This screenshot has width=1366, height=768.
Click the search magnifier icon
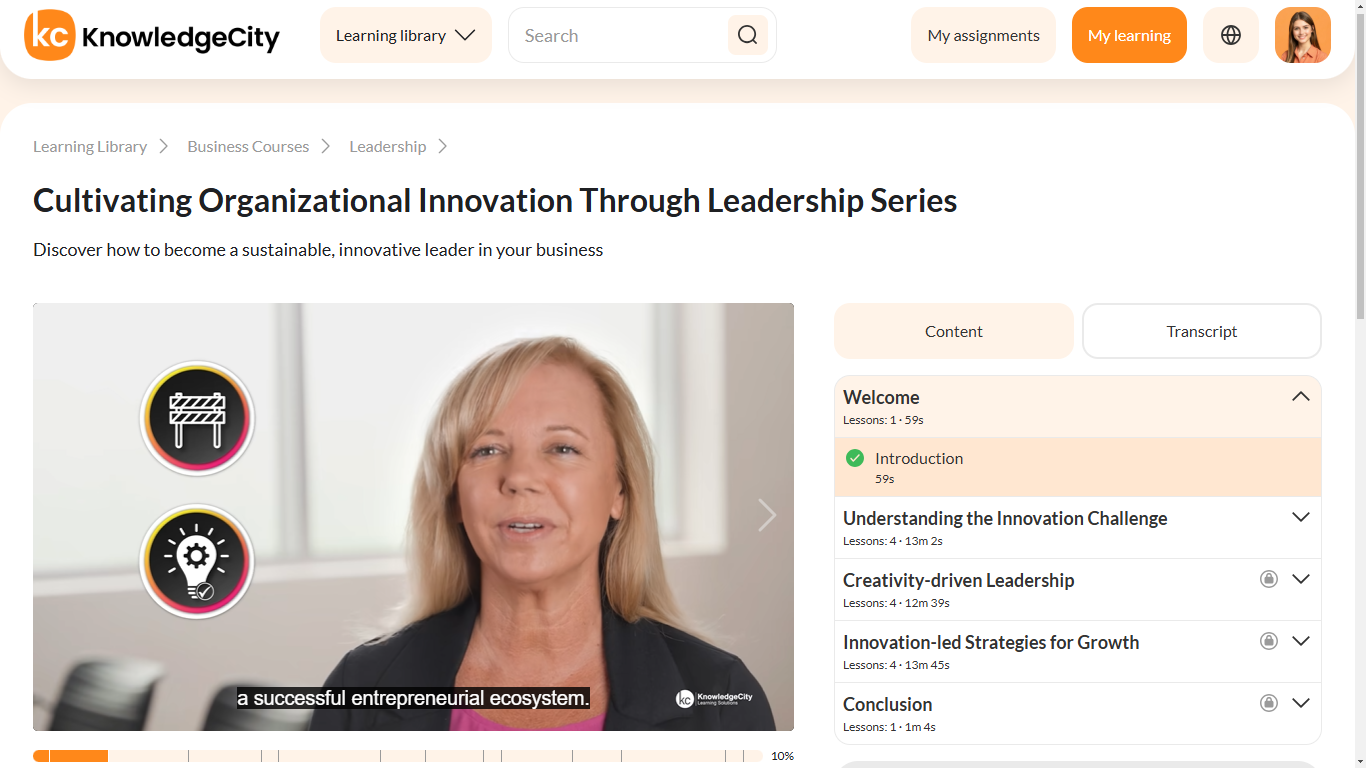(x=747, y=36)
